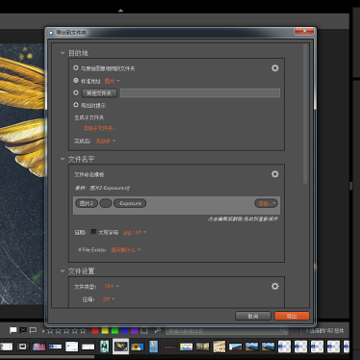Click the 文件命名模板 label

[x=89, y=174]
